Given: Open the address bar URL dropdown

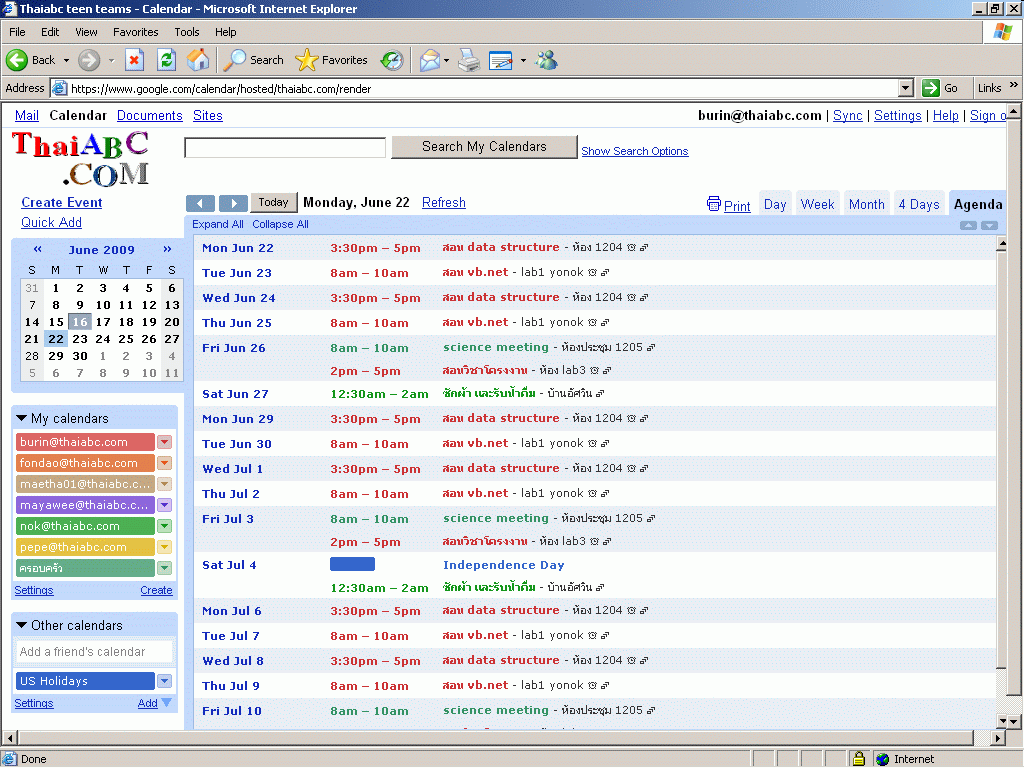Looking at the screenshot, I should (906, 88).
